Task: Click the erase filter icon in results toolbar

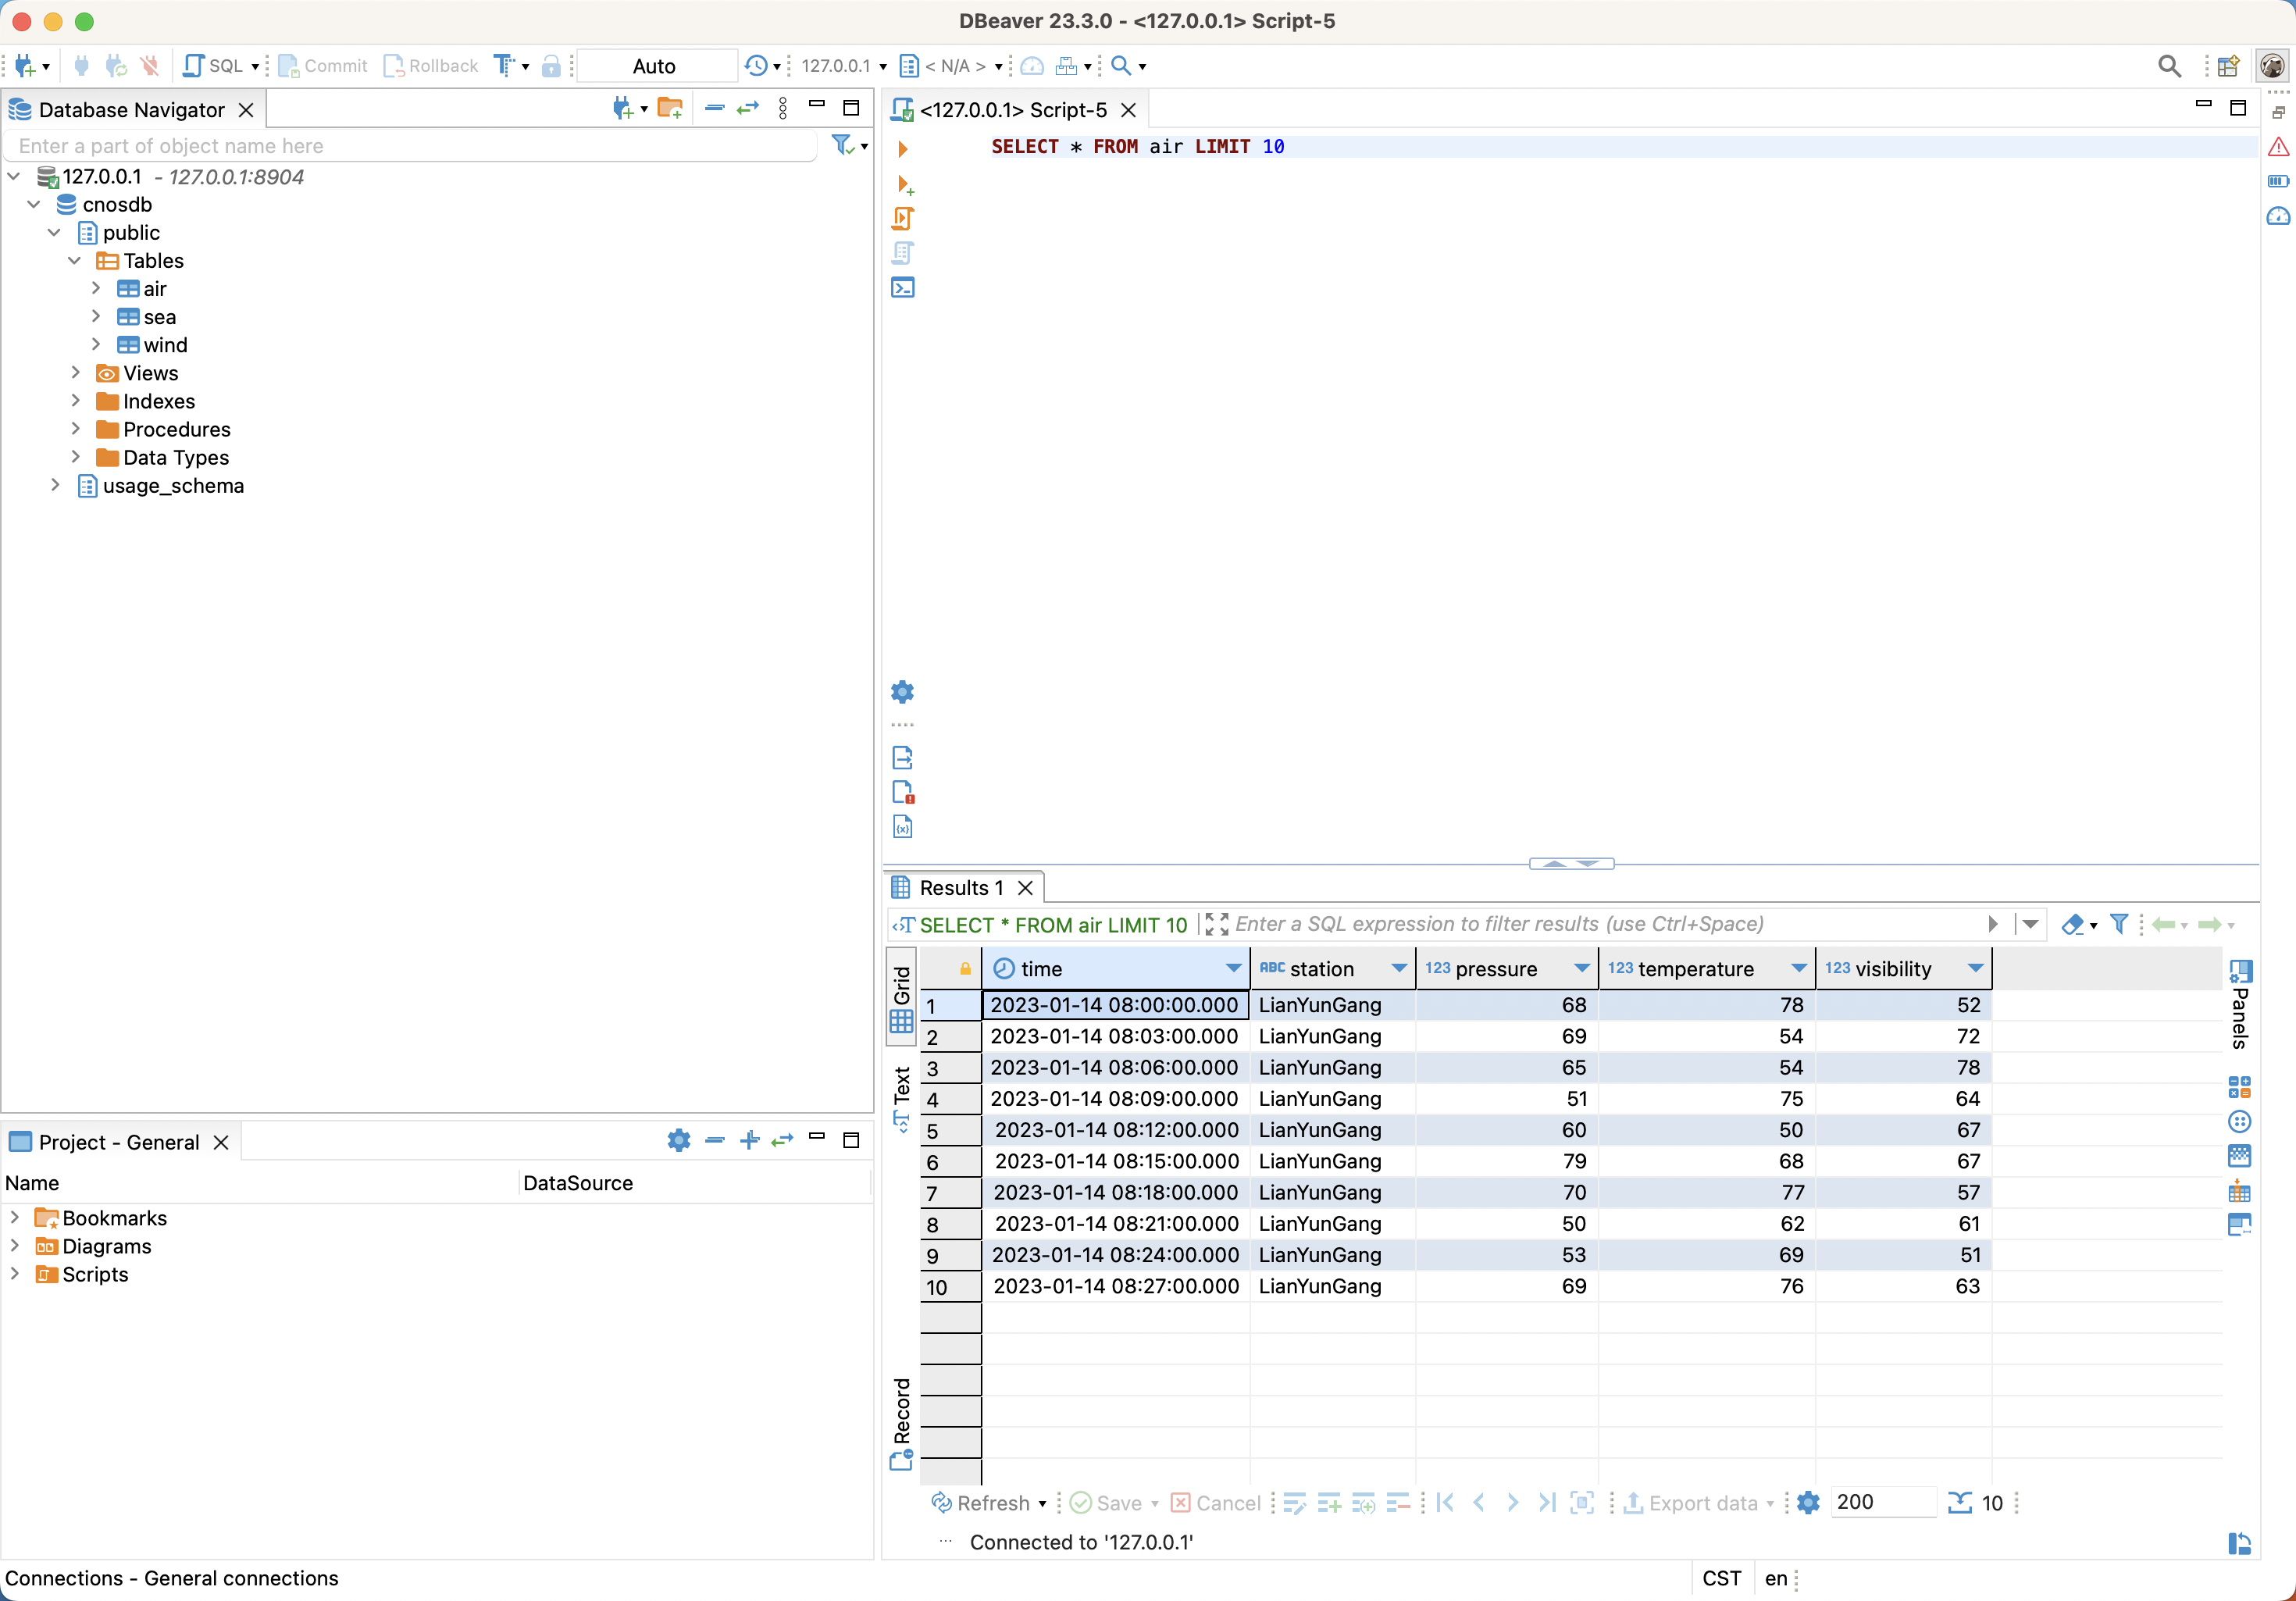Action: (x=2072, y=924)
